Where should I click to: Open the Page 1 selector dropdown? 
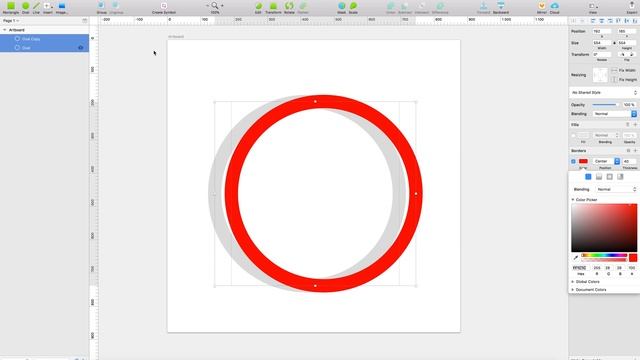(x=11, y=20)
